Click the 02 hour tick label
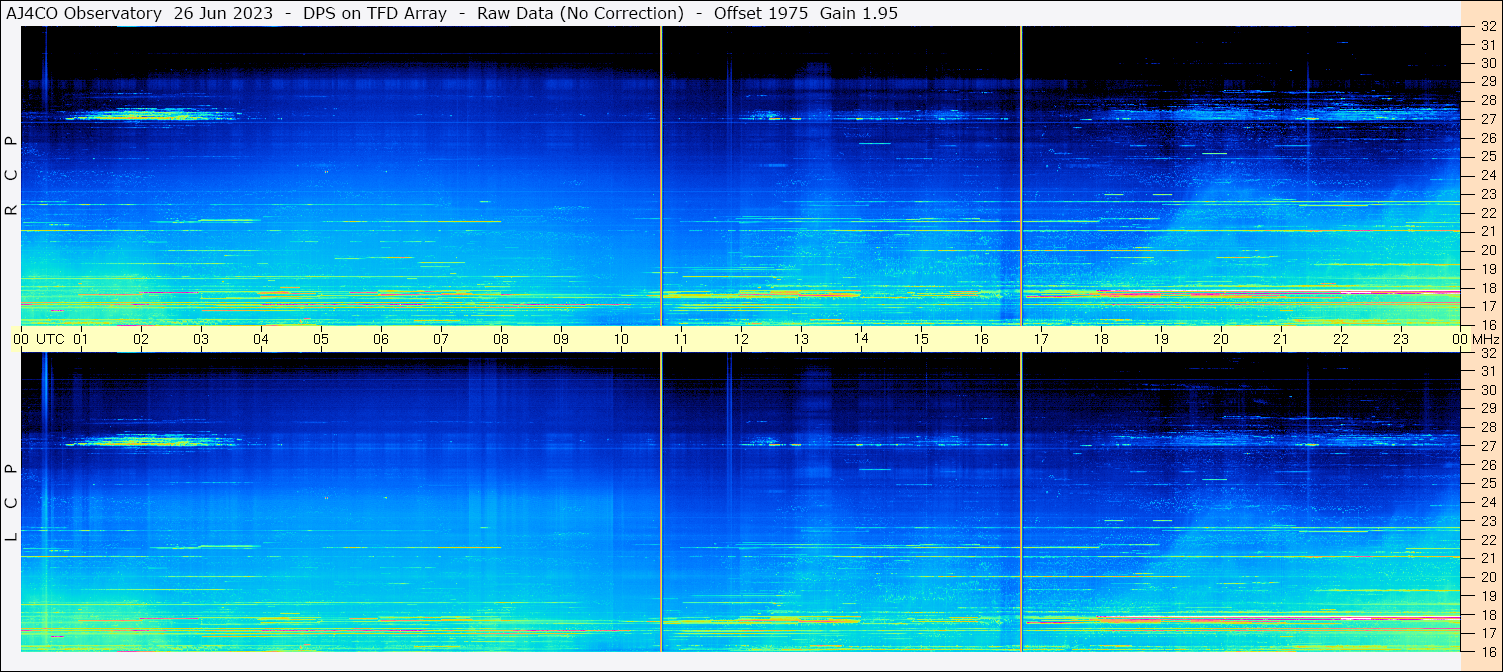Screen dimensions: 1503x672 point(141,339)
